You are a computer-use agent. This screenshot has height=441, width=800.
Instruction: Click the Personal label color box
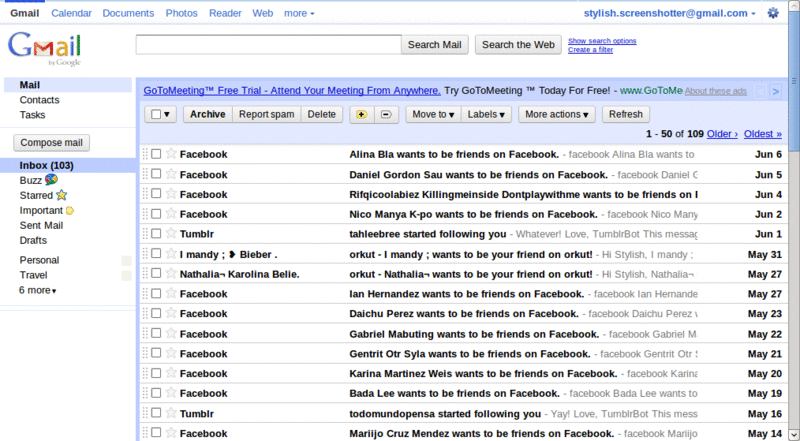[x=127, y=261]
